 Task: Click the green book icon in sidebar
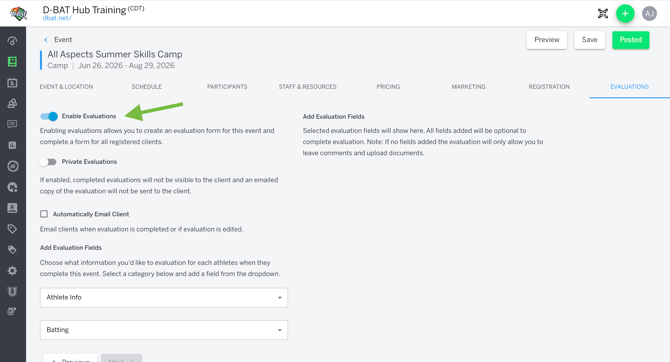click(x=12, y=62)
